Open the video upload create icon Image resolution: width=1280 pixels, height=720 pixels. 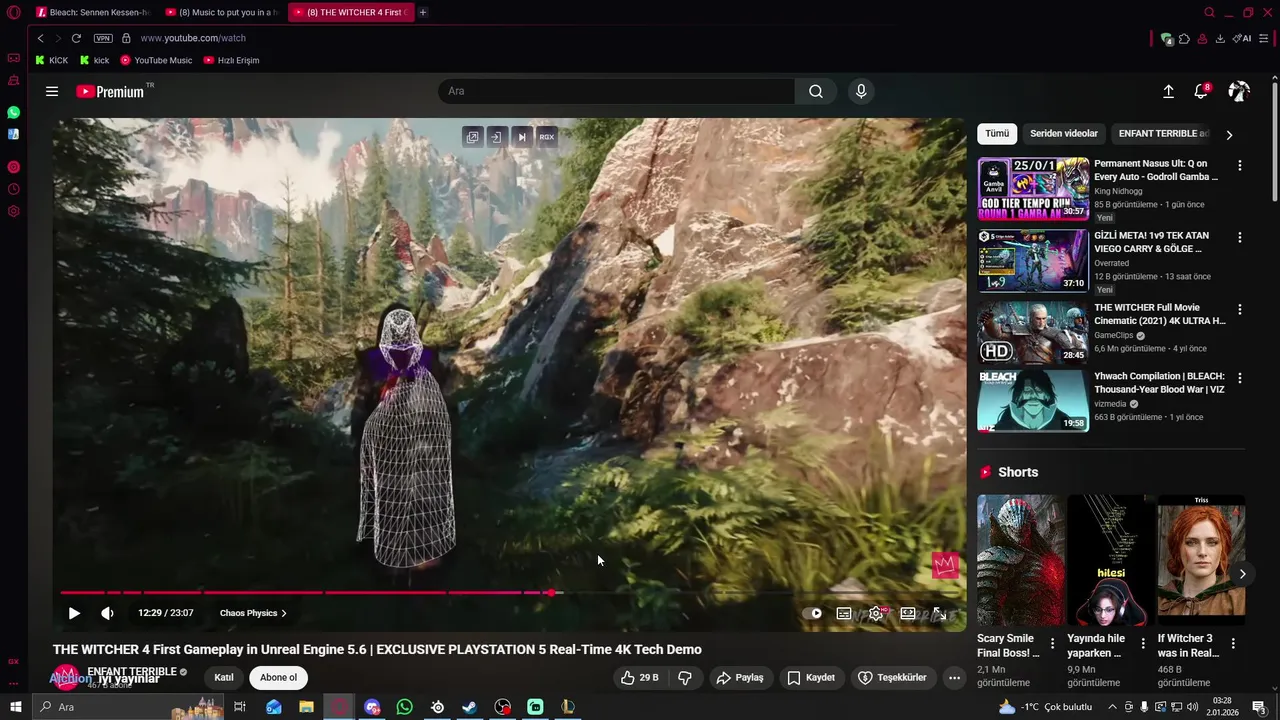(1168, 91)
